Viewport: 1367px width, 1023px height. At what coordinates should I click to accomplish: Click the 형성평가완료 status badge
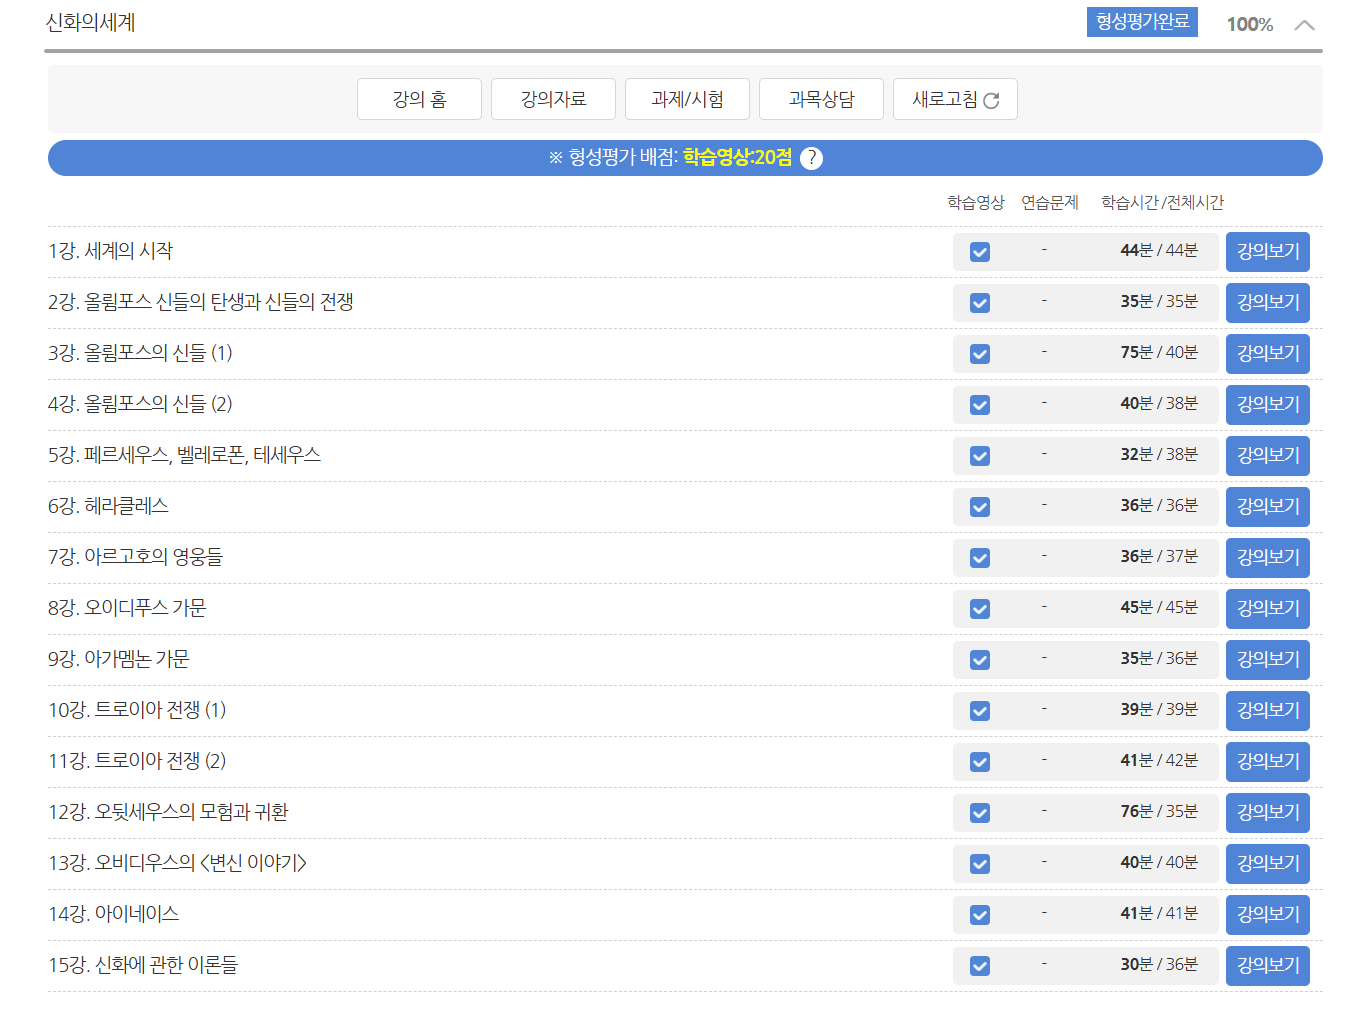coord(1142,22)
